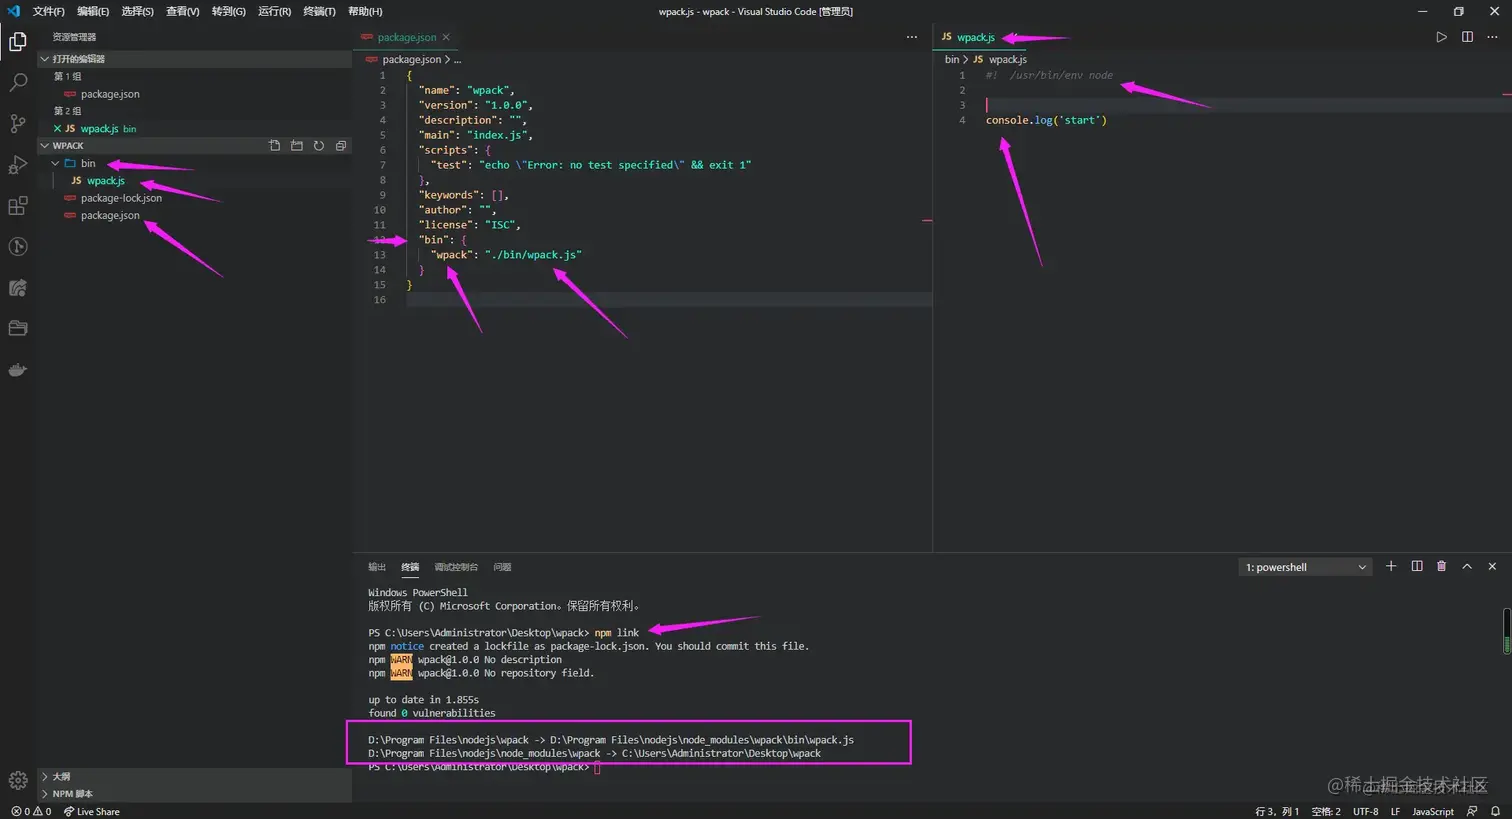This screenshot has height=819, width=1512.
Task: Open the Manage gear in the activity bar
Action: coord(18,780)
